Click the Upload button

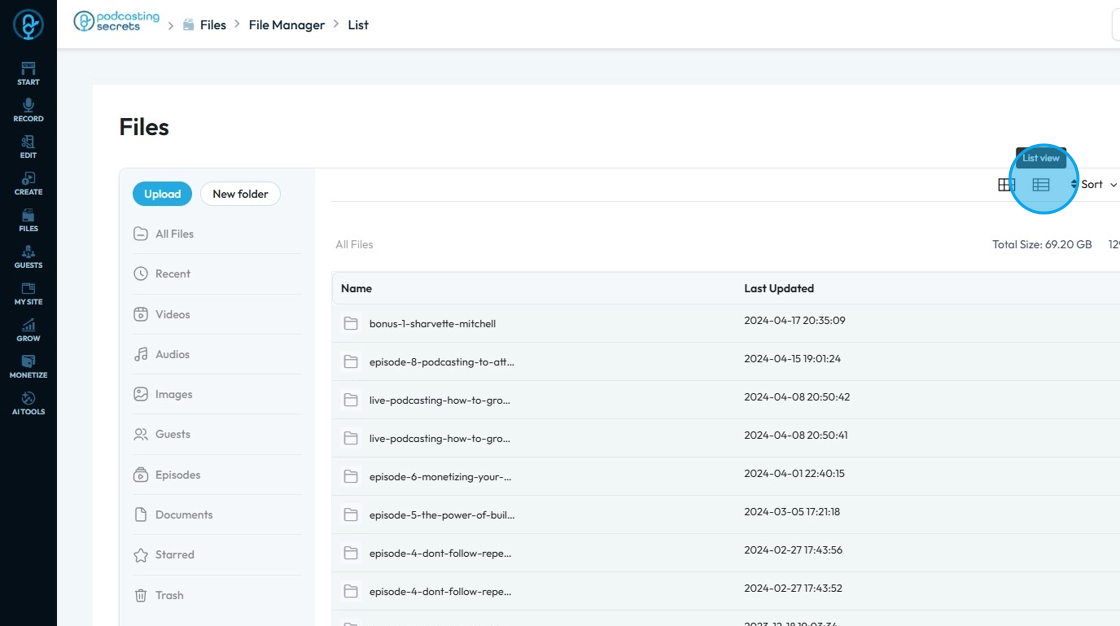tap(162, 194)
